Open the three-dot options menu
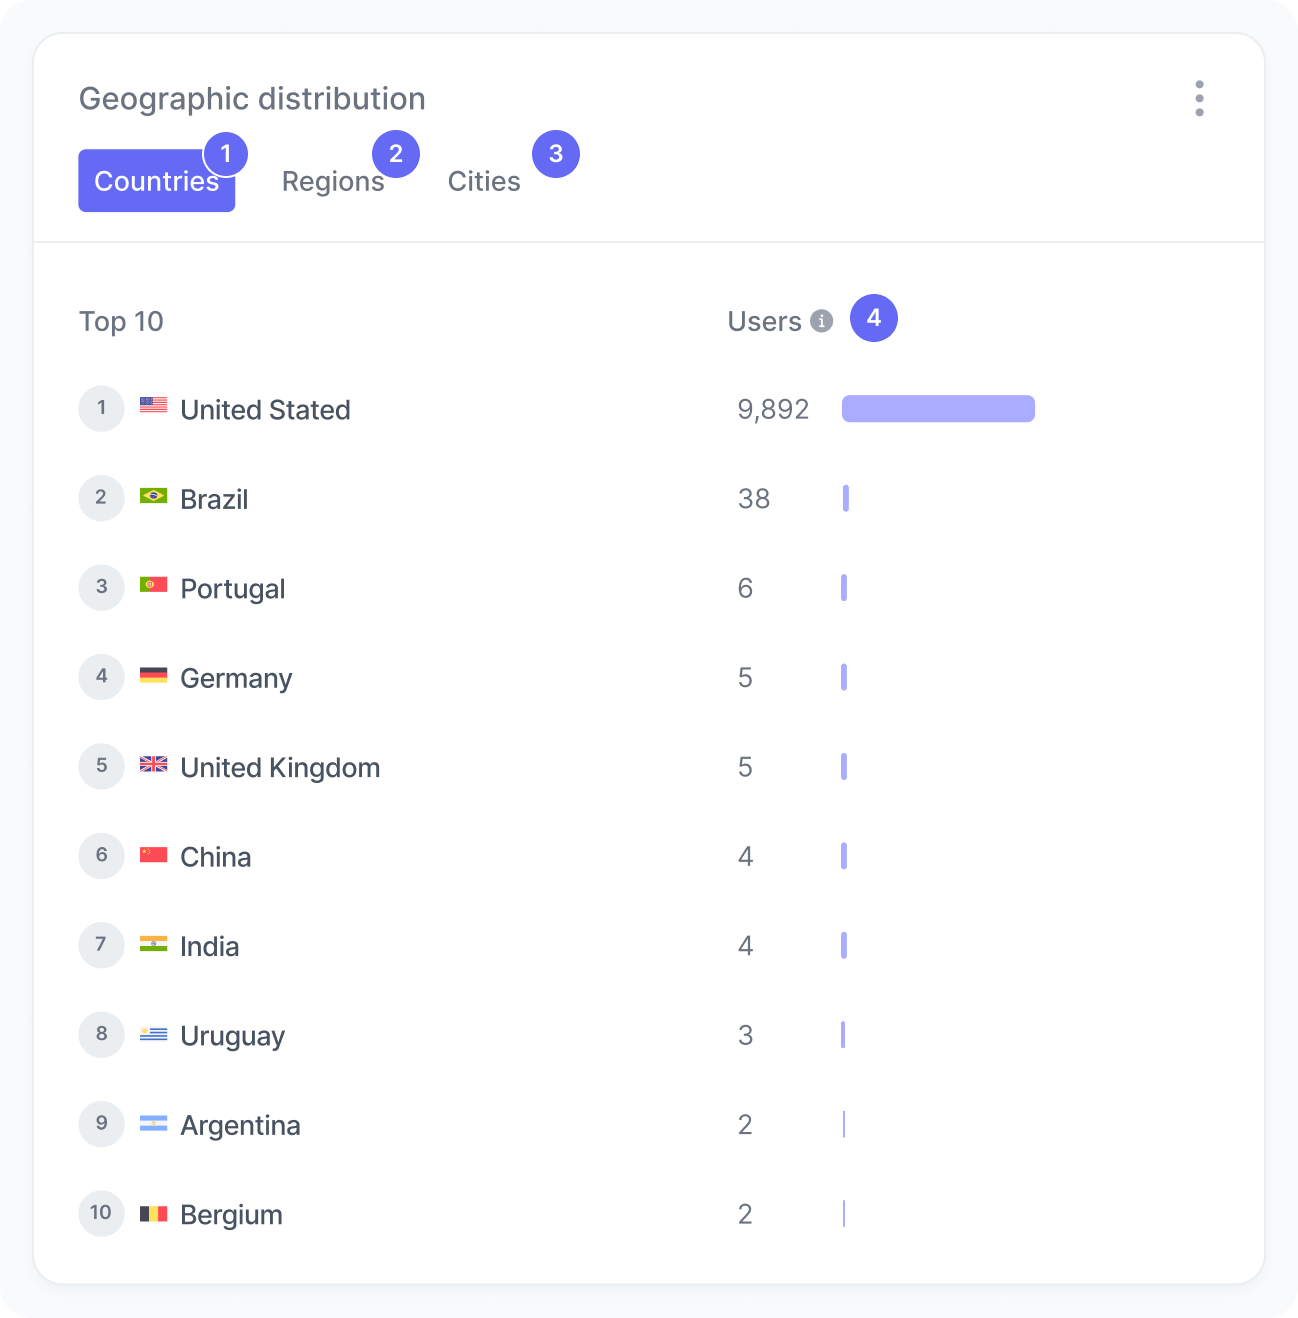Image resolution: width=1298 pixels, height=1318 pixels. click(x=1199, y=98)
